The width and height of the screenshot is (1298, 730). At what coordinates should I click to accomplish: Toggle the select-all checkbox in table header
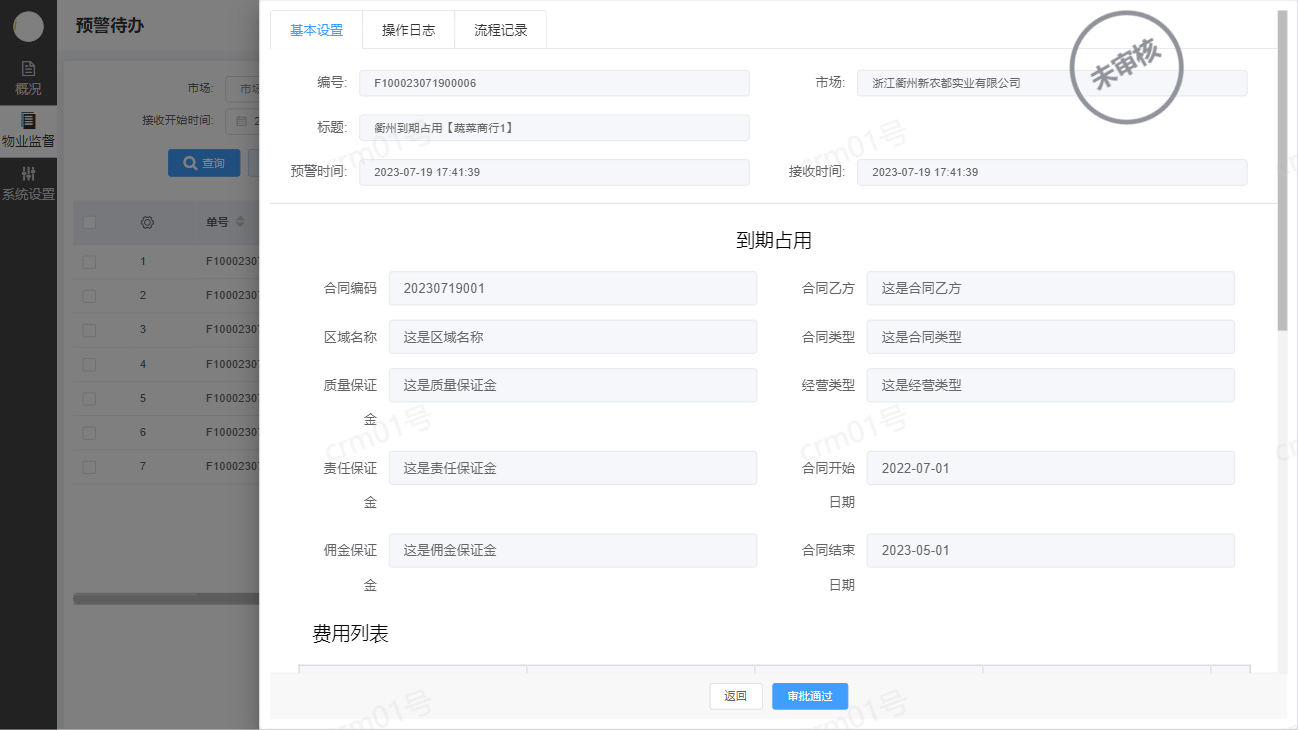89,222
